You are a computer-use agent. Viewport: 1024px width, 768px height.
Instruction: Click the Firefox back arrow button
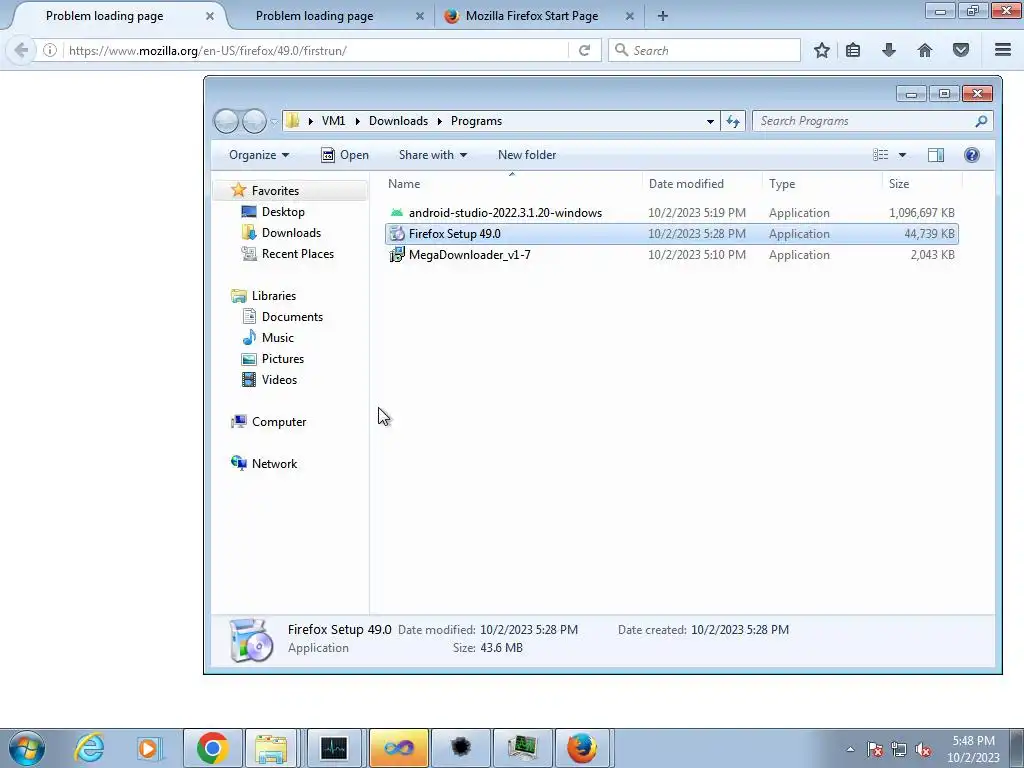point(21,50)
